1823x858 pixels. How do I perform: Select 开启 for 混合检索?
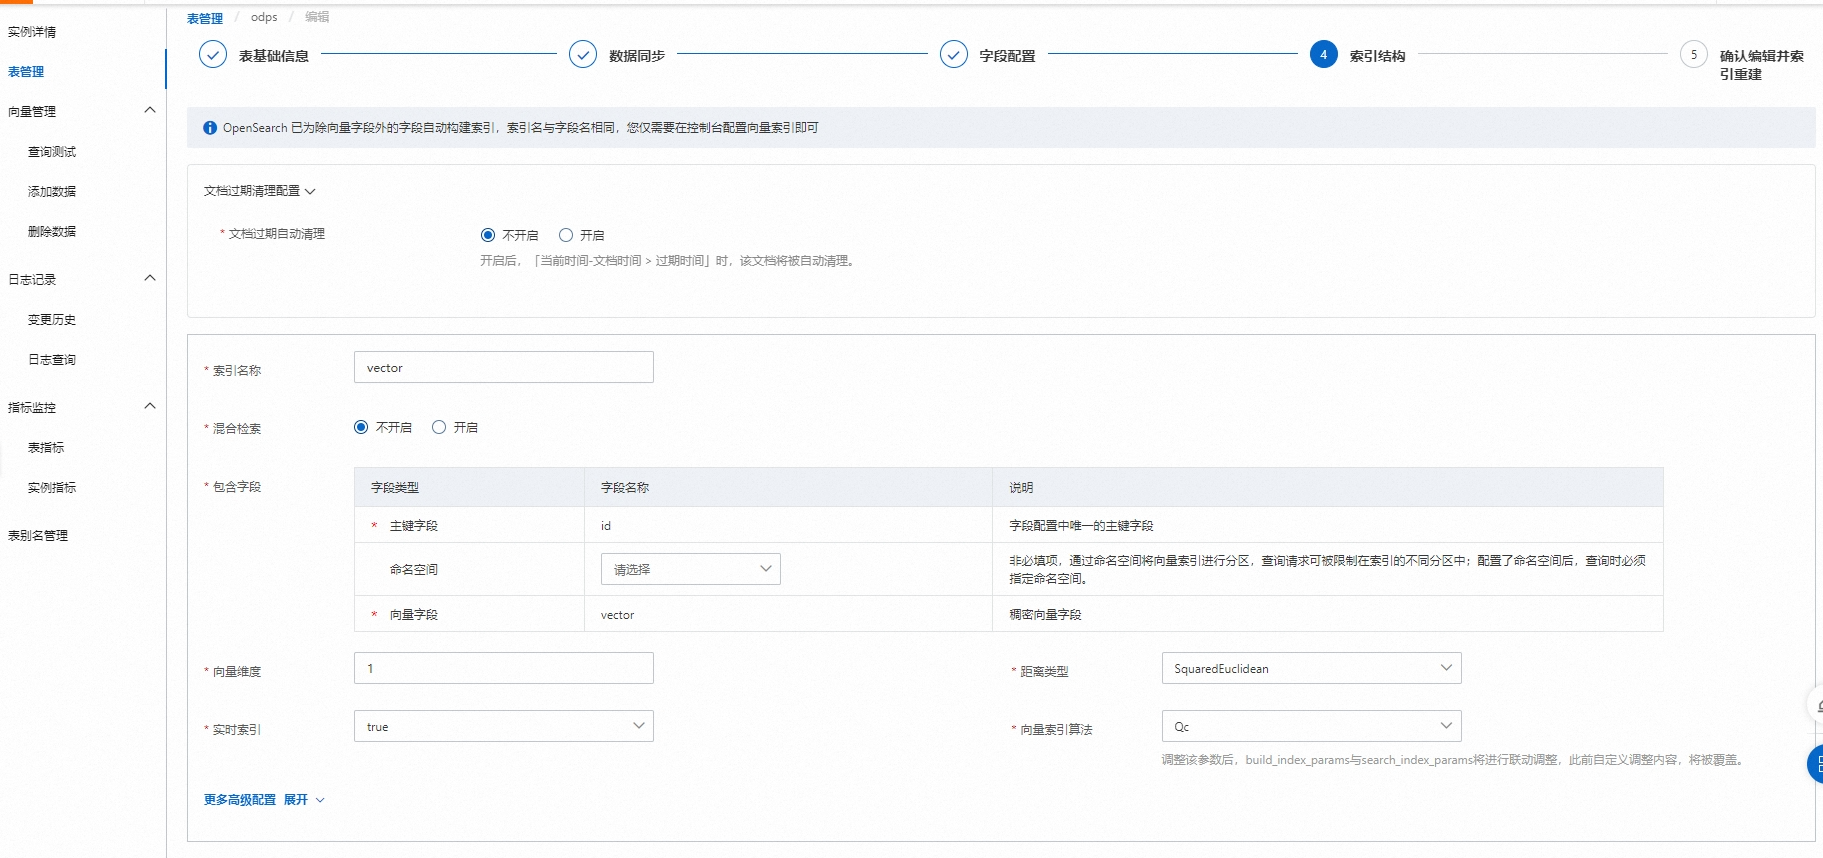point(439,427)
